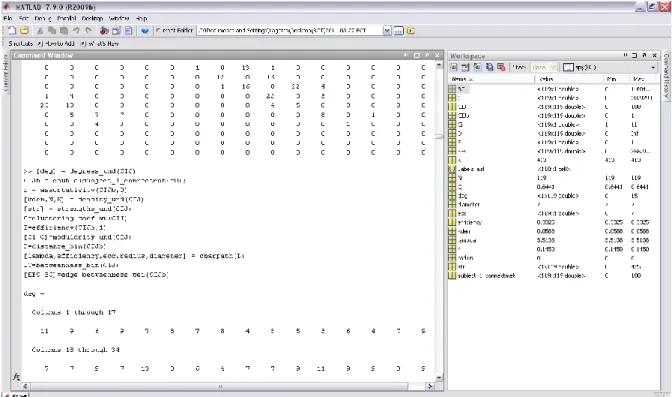Click Open variable icon in Workspace toolbar
This screenshot has width=672, height=397.
(465, 67)
